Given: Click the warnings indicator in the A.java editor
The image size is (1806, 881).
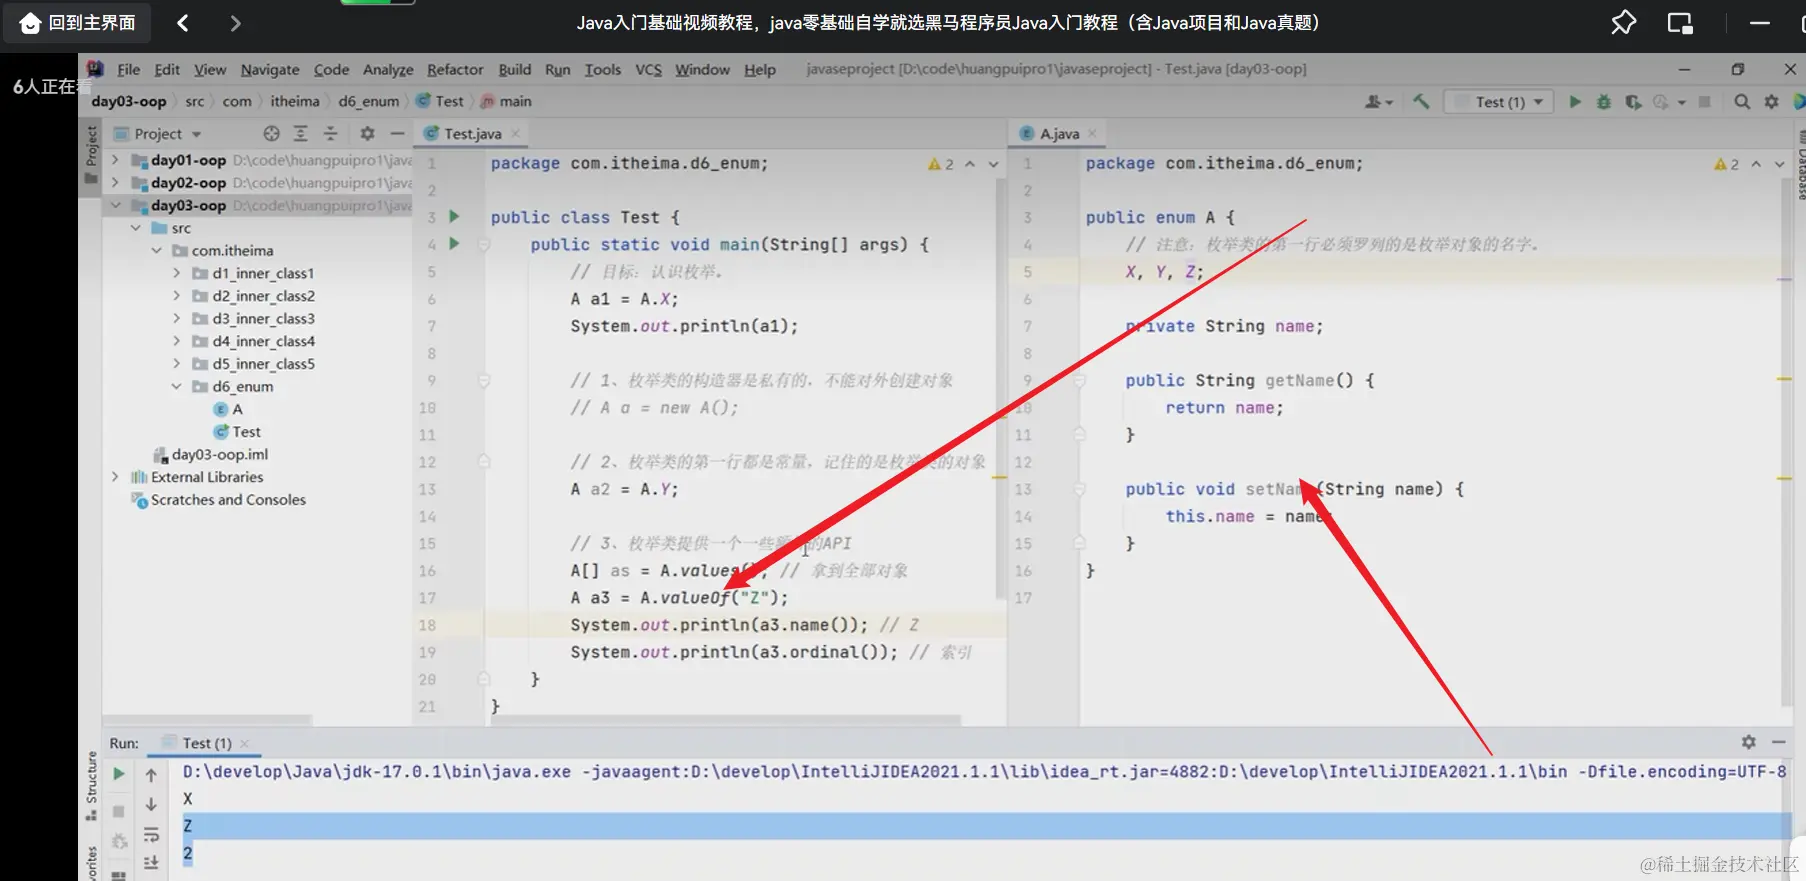Looking at the screenshot, I should click(1727, 164).
